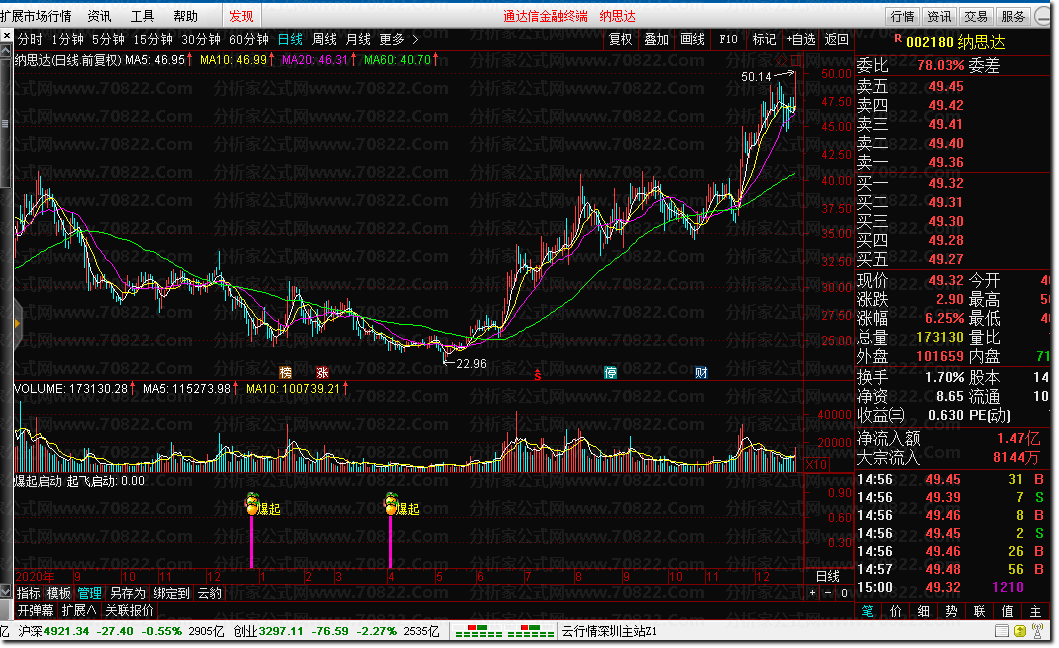Switch to the 分时 chart period
This screenshot has width=1059, height=648.
30,40
